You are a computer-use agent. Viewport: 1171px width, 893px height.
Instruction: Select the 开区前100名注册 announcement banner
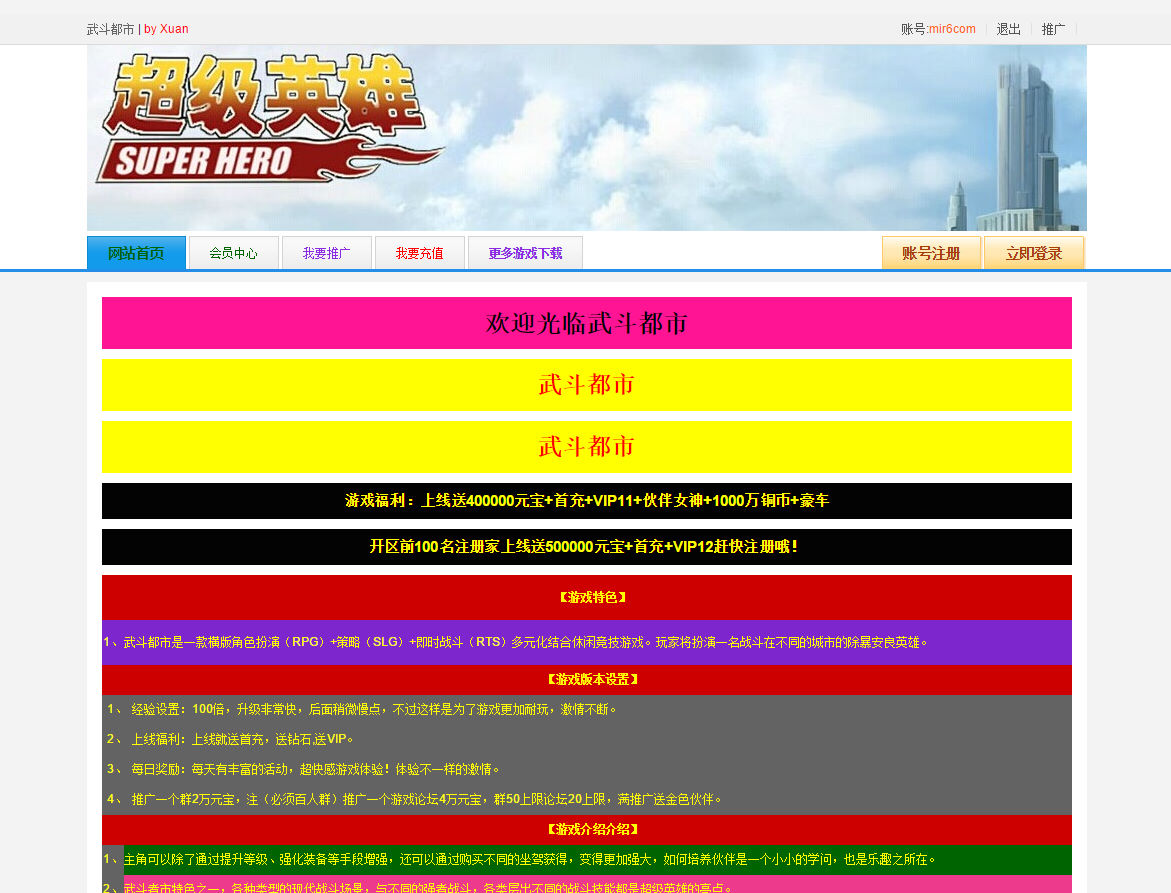[x=586, y=547]
